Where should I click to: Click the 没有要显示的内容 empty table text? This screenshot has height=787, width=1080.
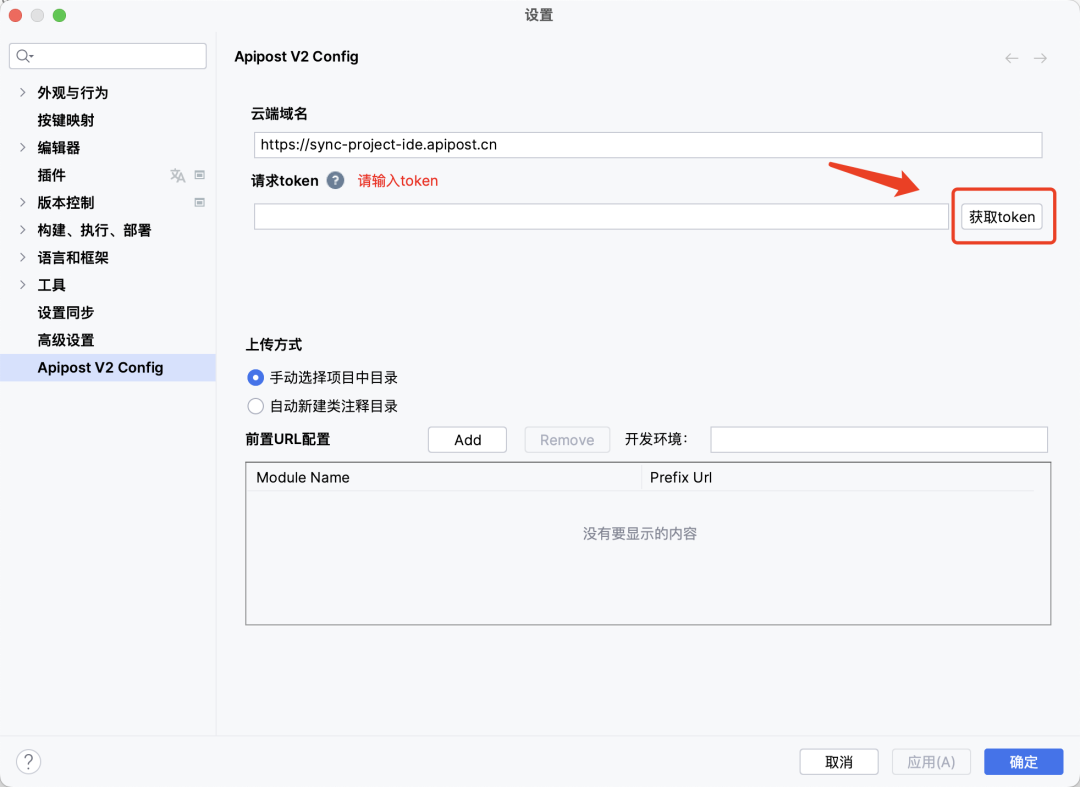click(640, 534)
